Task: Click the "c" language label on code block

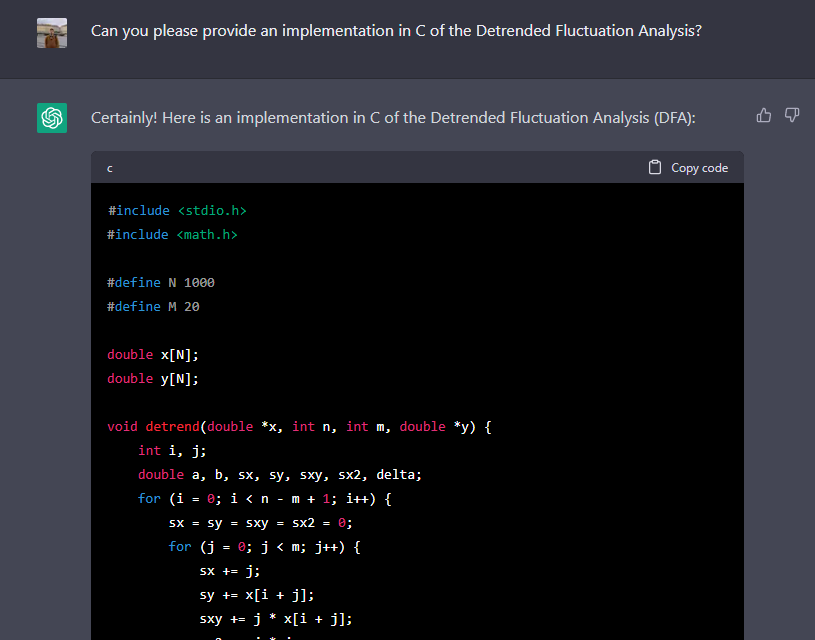Action: point(110,168)
